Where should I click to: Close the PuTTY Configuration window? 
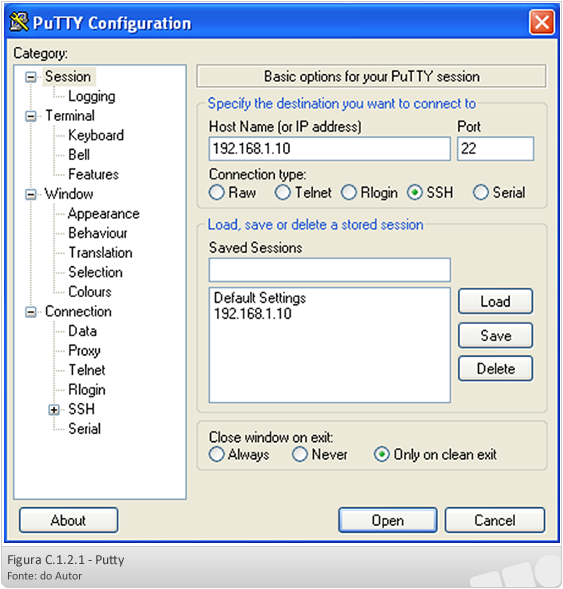tap(542, 22)
